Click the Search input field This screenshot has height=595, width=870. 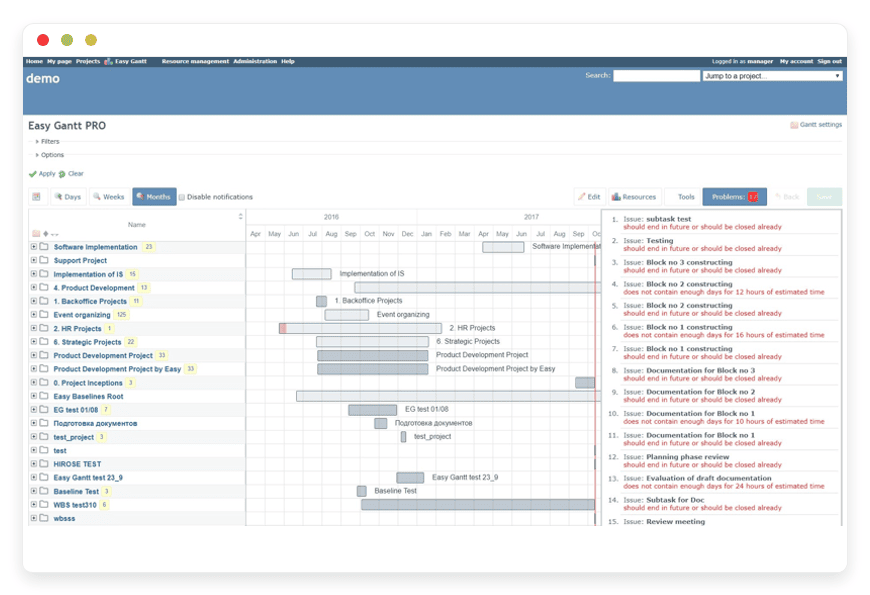pyautogui.click(x=656, y=75)
